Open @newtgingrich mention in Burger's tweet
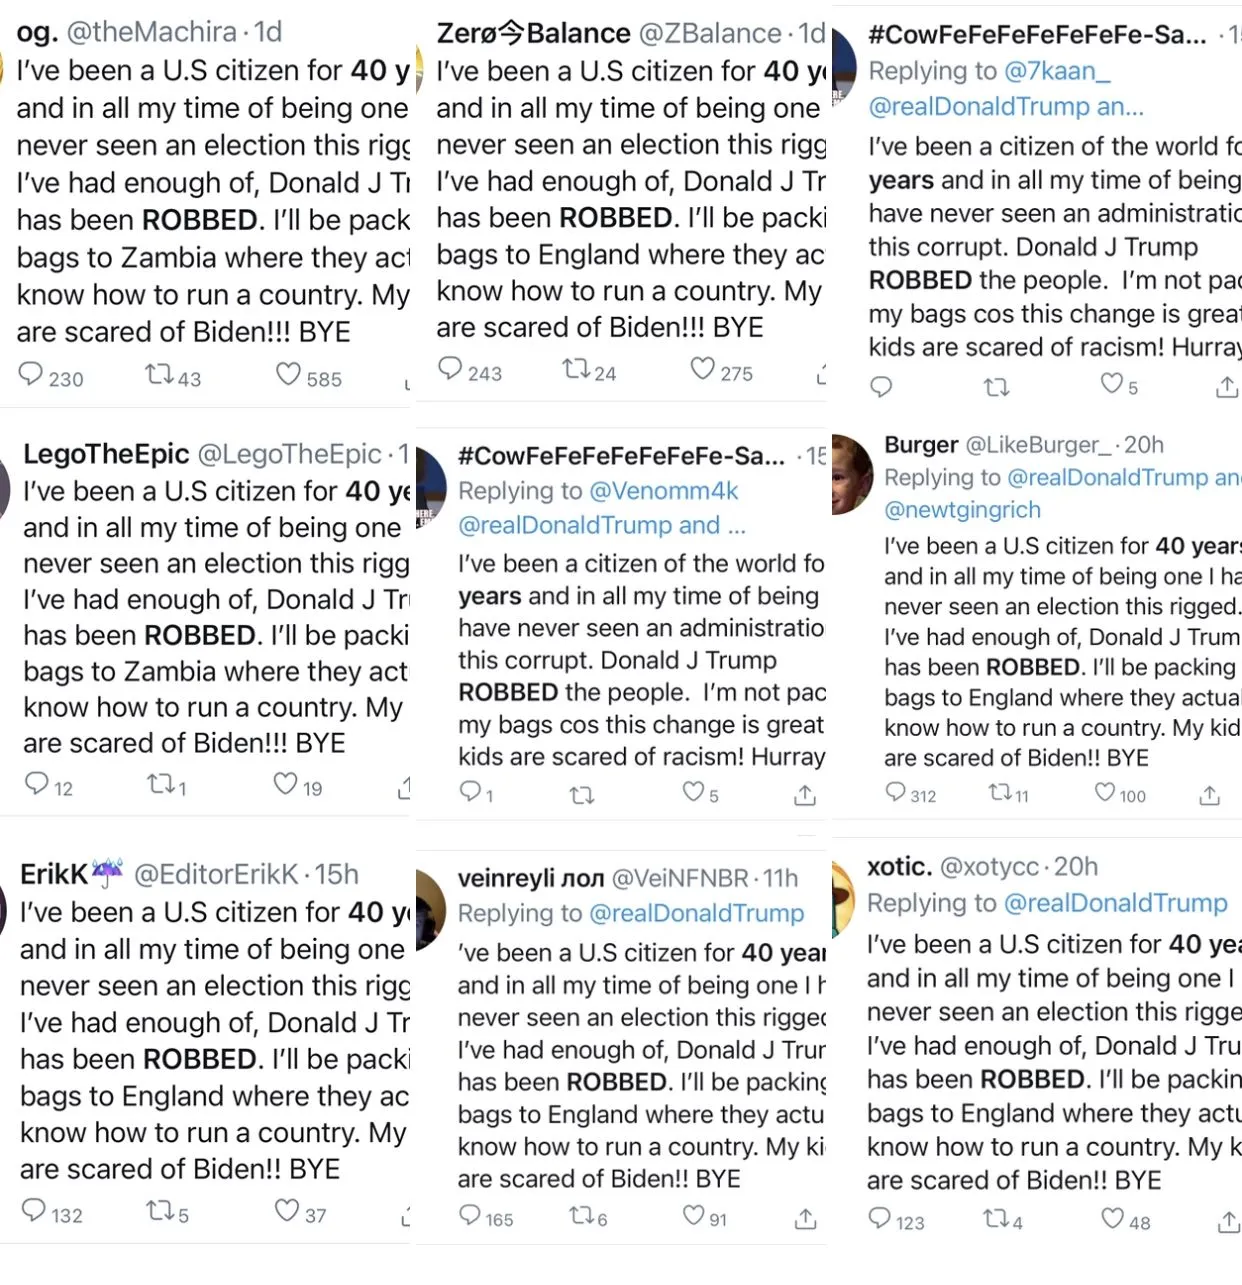The image size is (1242, 1285). [962, 510]
